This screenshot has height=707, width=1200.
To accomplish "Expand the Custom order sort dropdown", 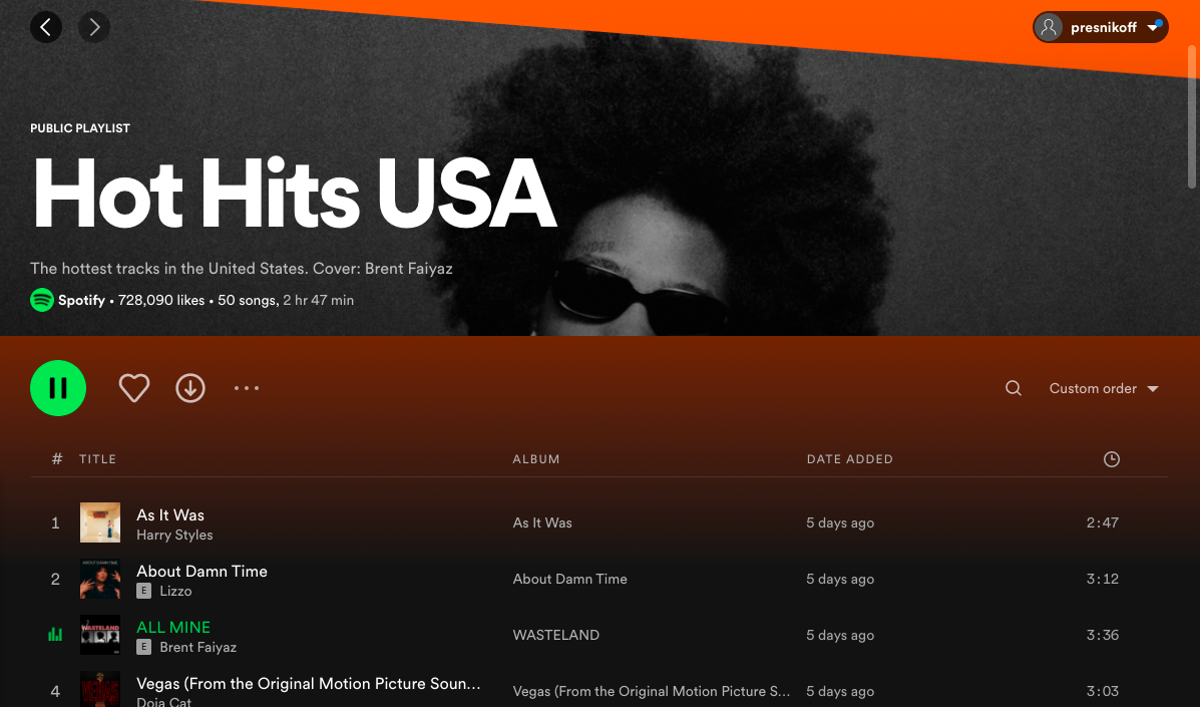I will [1103, 388].
